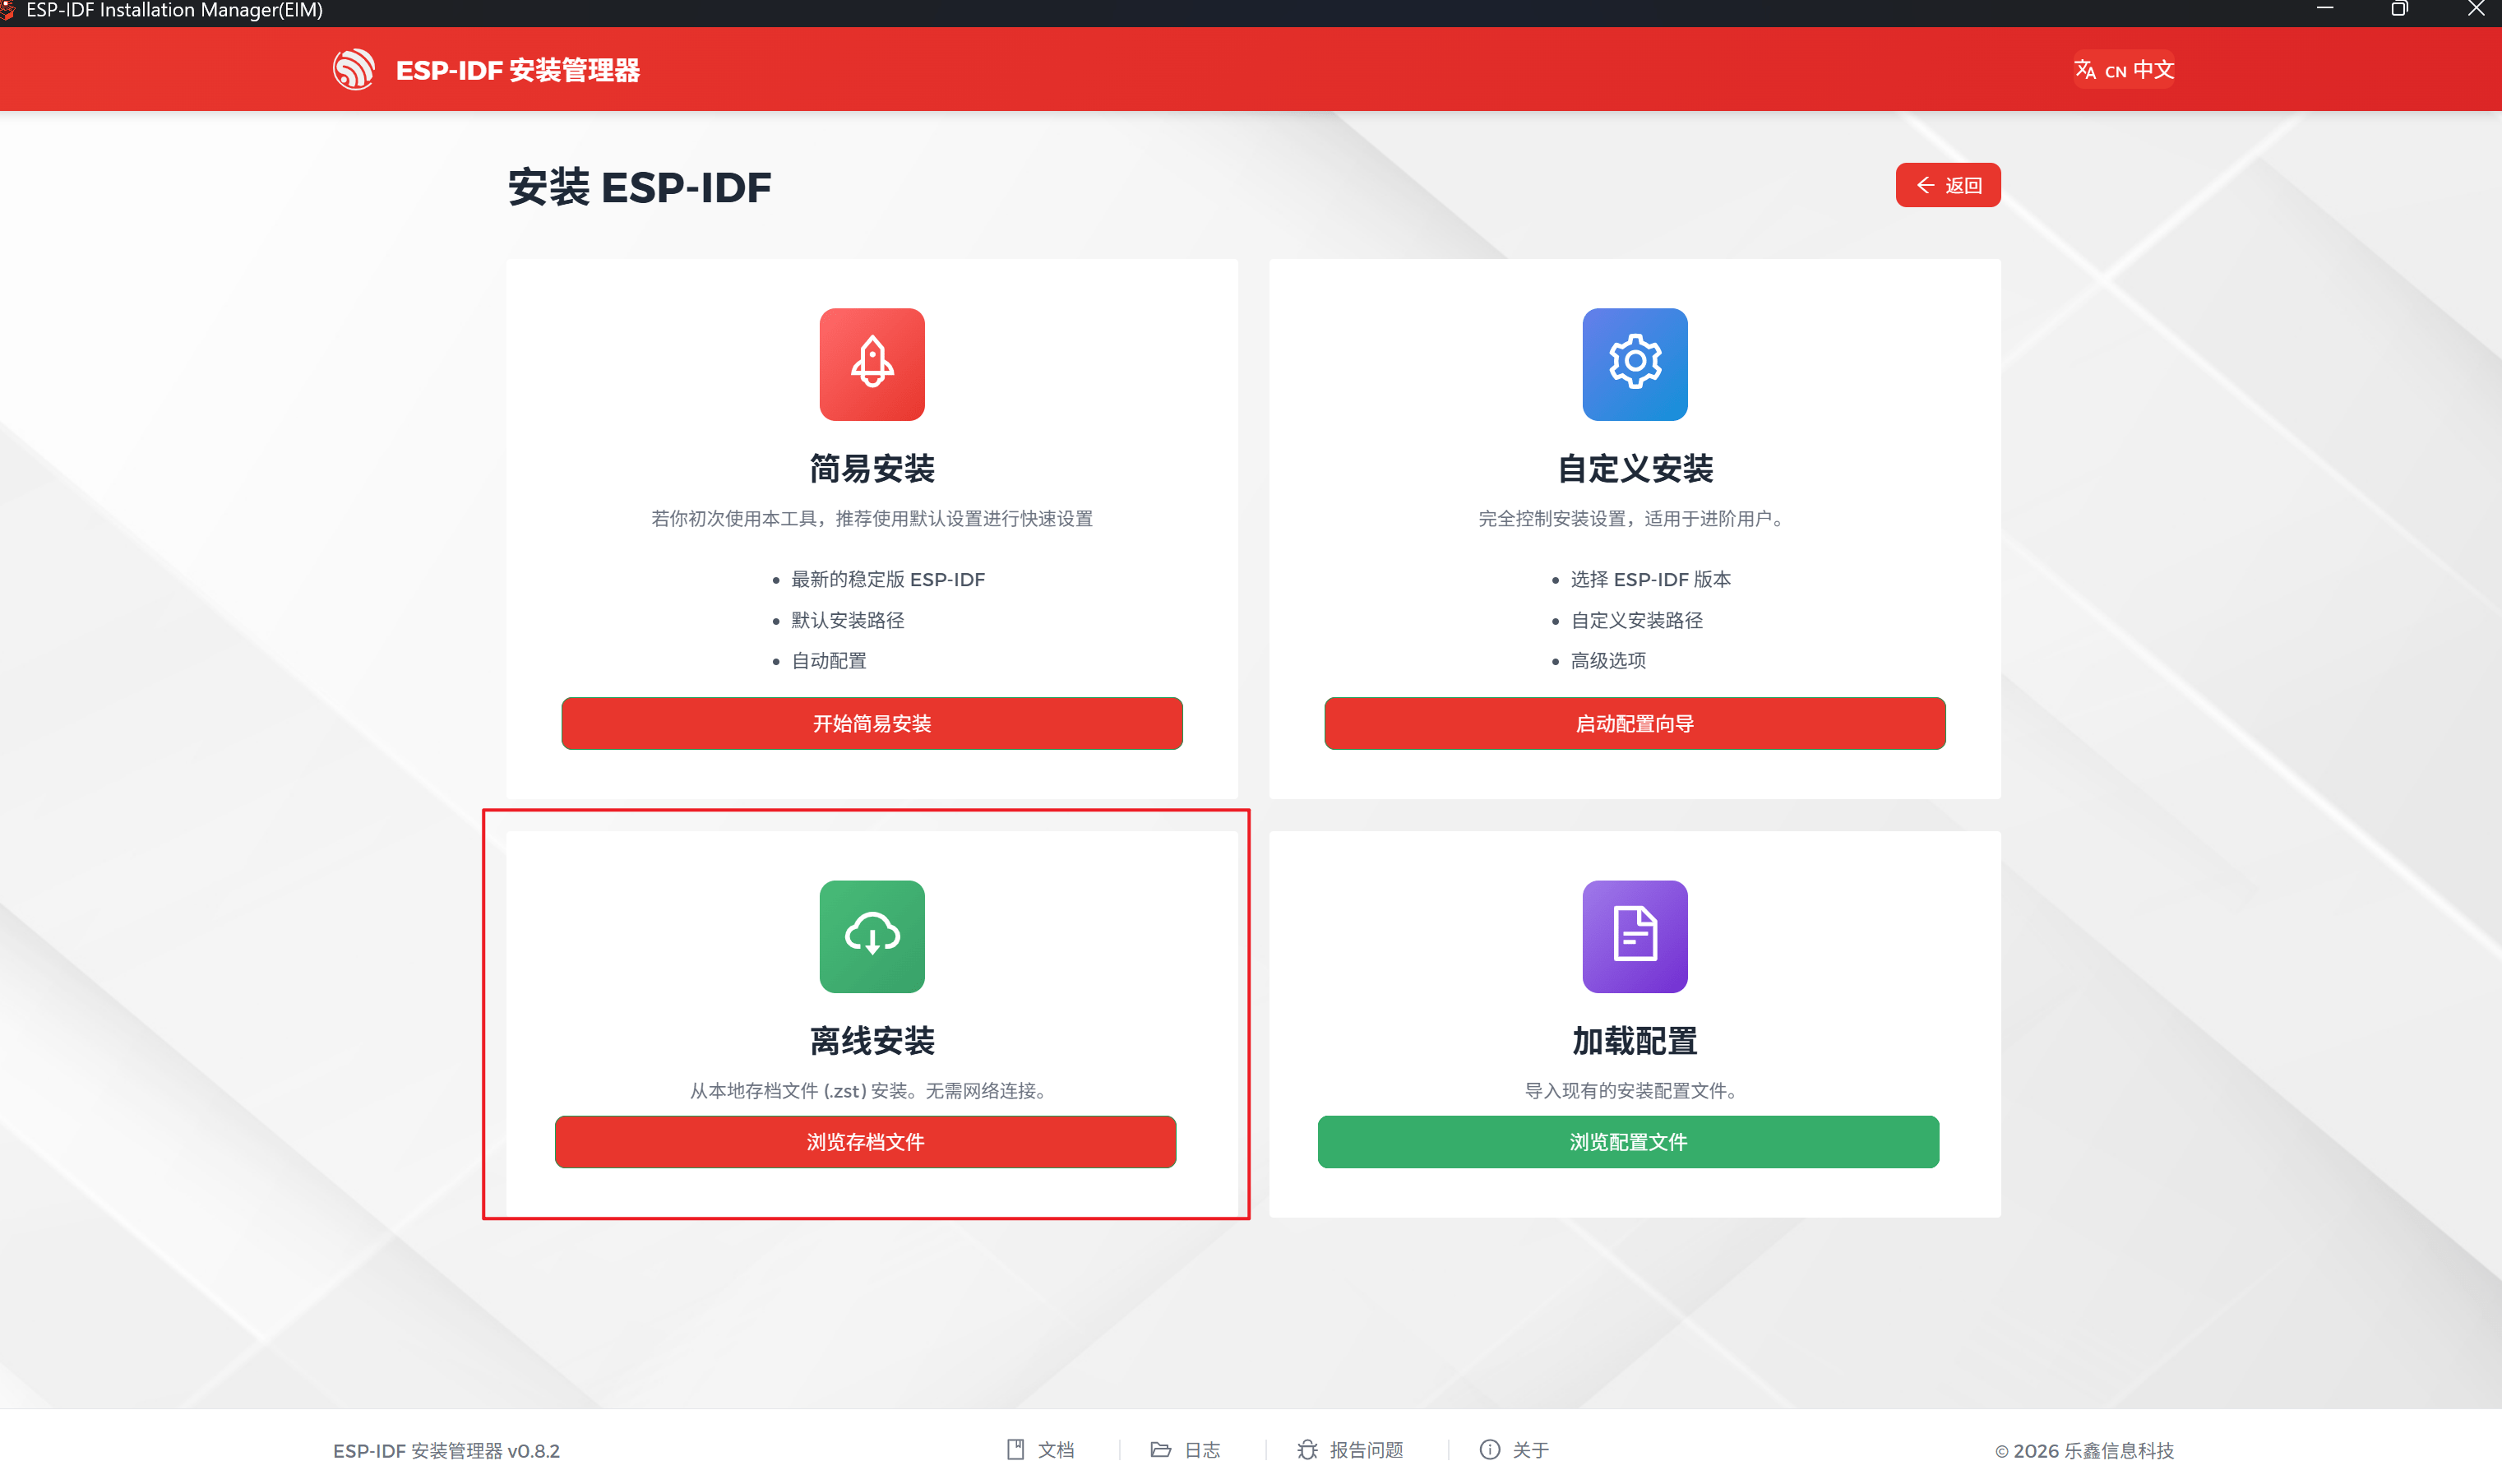
Task: Go back with the 返回 button
Action: click(x=1947, y=185)
